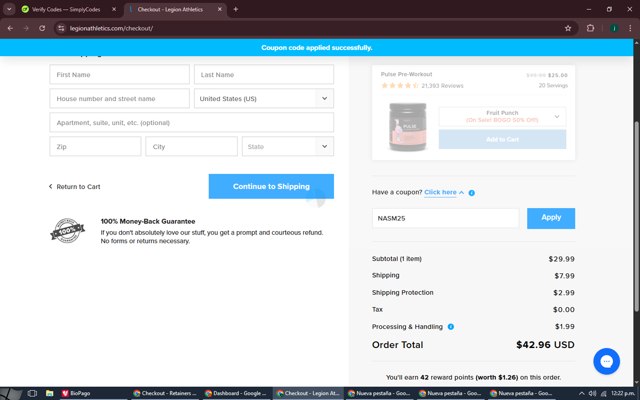
Task: Open the State dropdown
Action: [288, 147]
